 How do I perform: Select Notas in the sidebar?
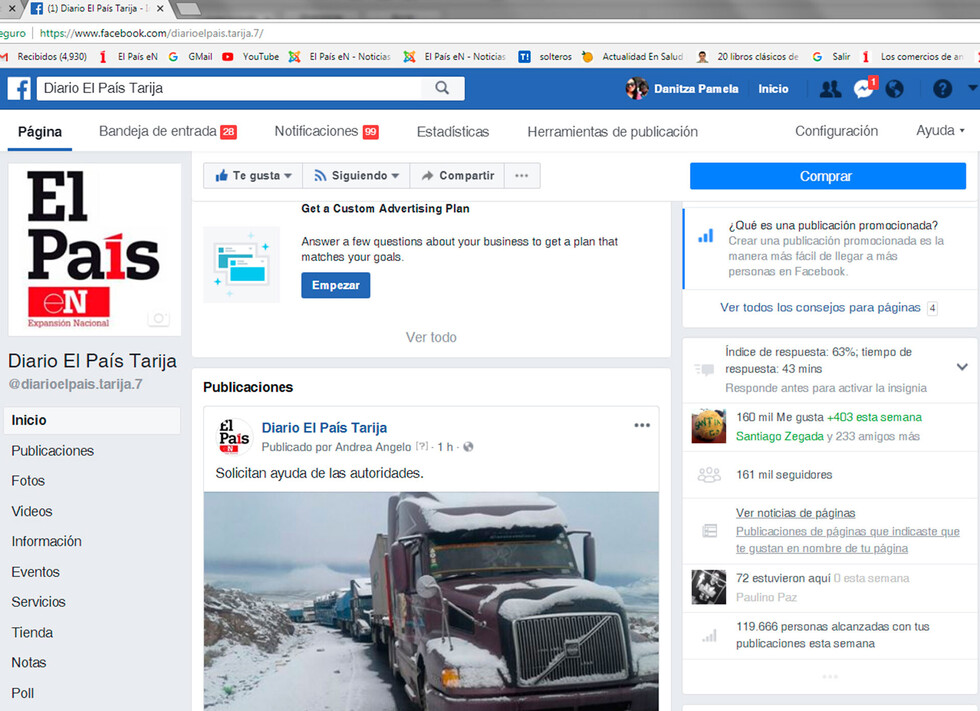click(29, 663)
